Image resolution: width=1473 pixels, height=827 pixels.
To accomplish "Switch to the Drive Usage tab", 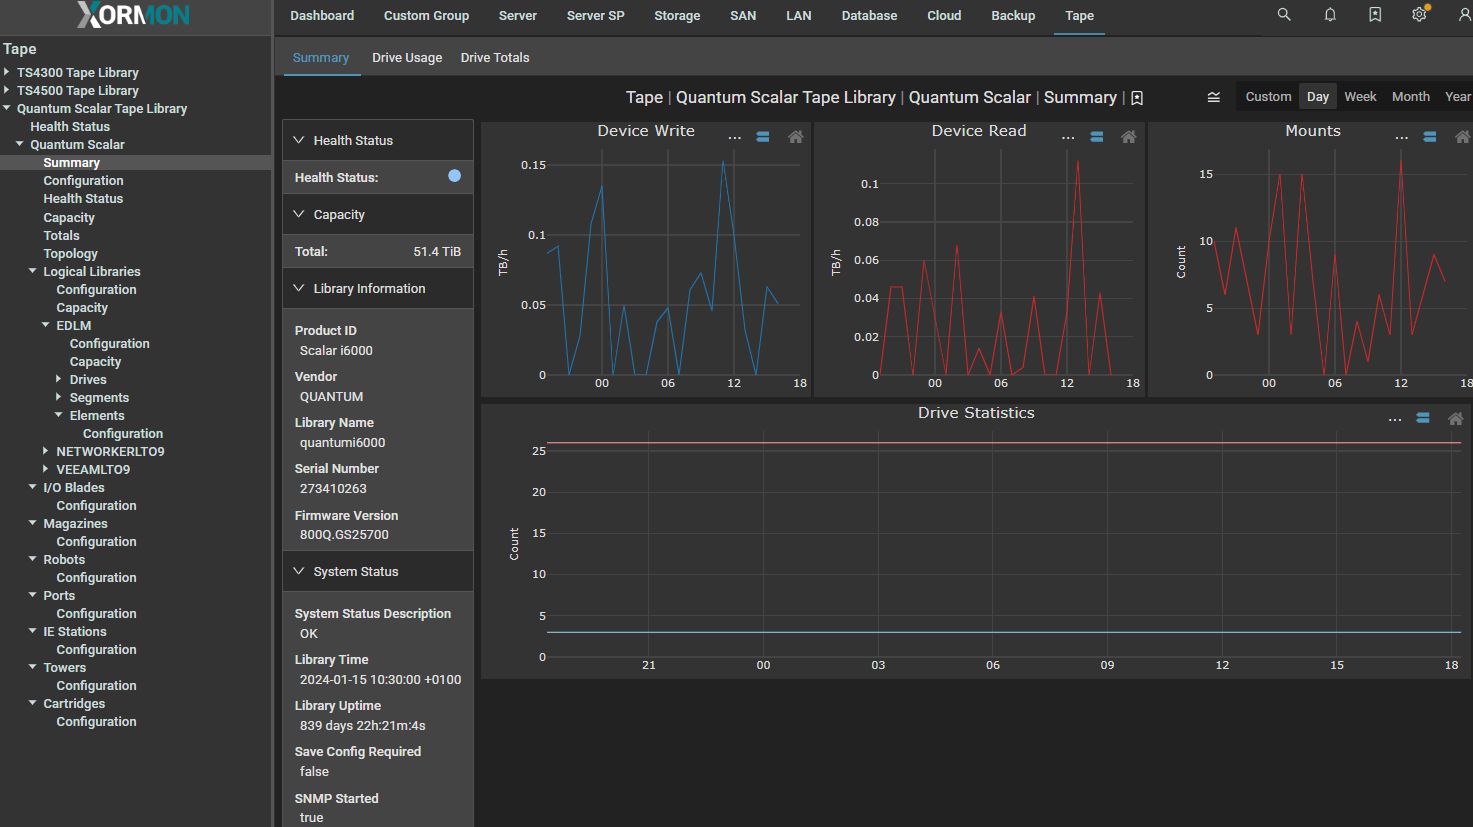I will (x=407, y=58).
